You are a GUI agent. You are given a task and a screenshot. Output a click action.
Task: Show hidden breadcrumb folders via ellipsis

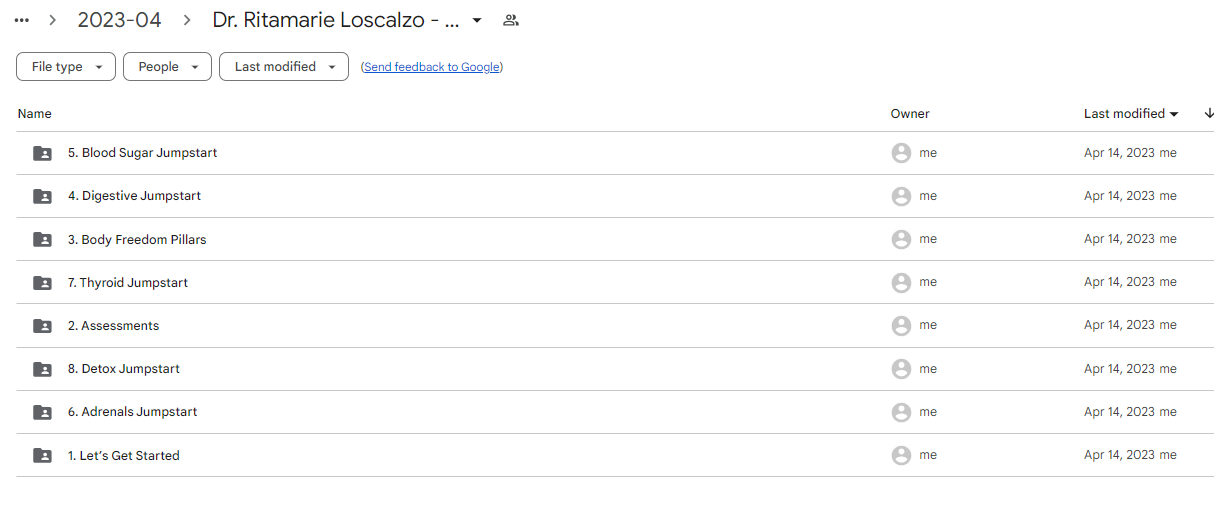22,20
